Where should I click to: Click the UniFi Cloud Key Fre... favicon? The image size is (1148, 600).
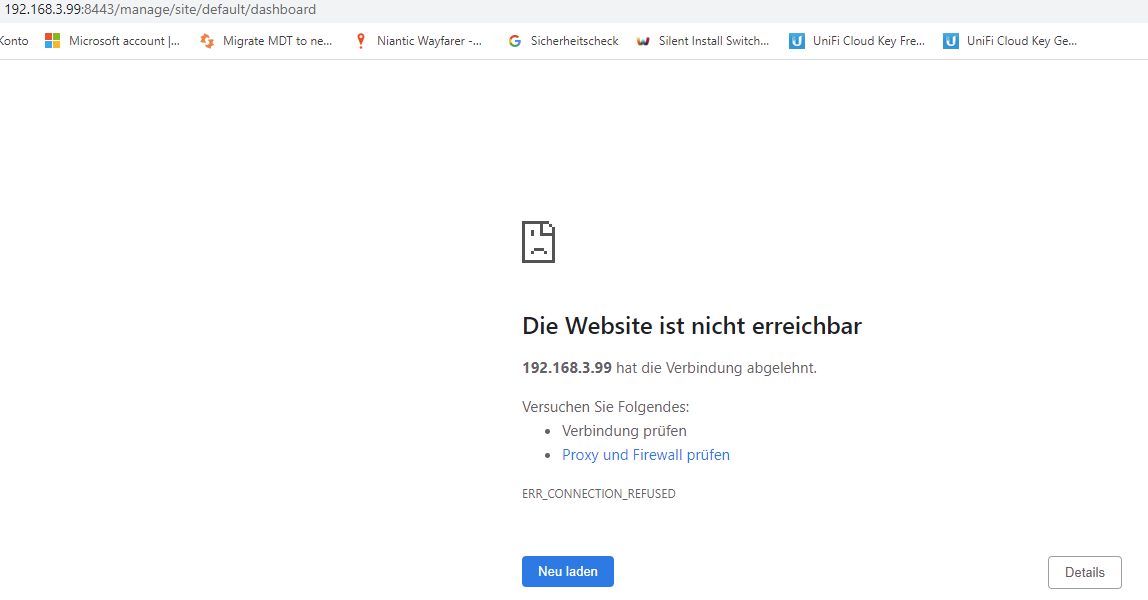pos(797,41)
